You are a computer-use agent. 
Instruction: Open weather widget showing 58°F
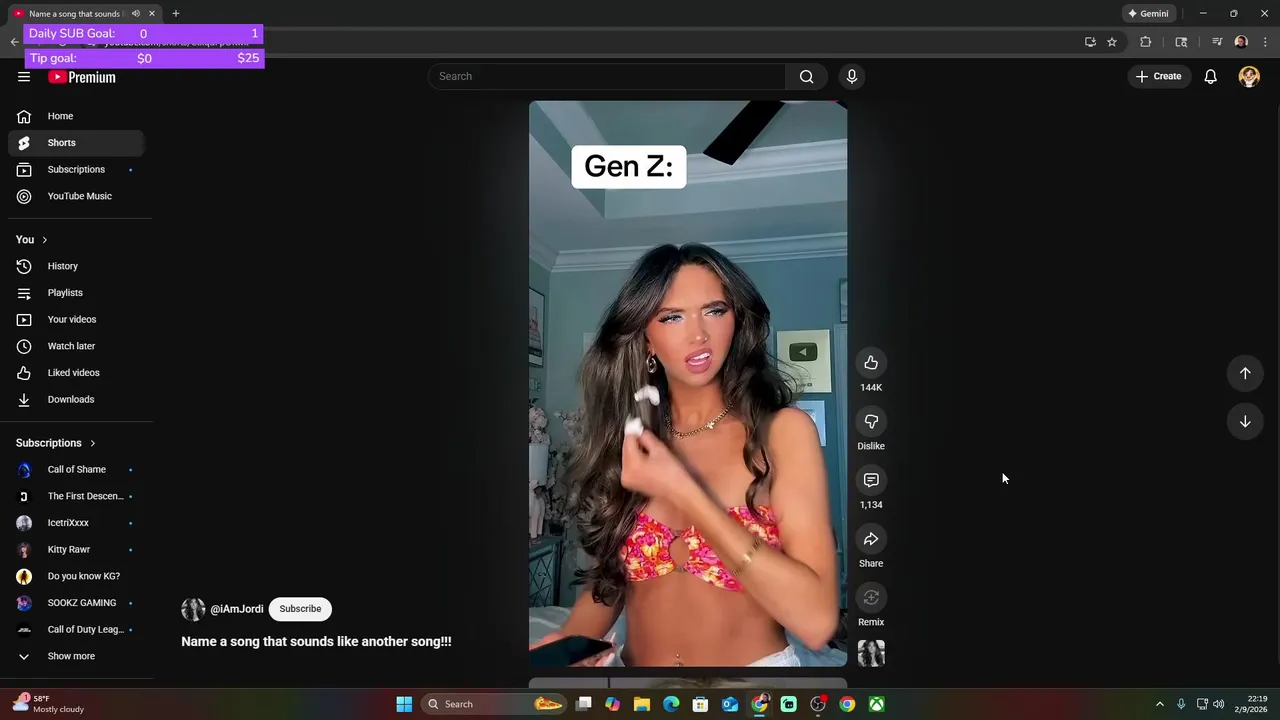48,704
